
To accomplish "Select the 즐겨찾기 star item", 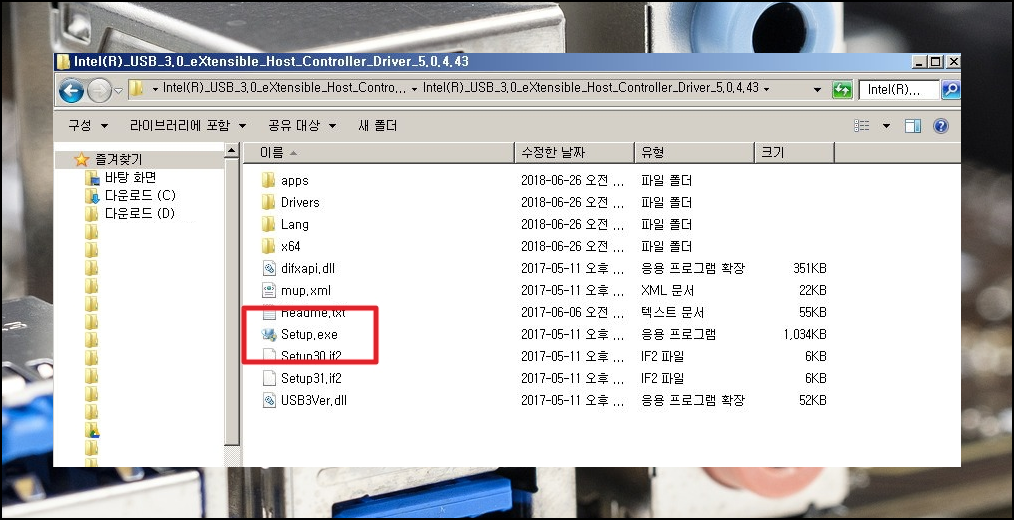I will (x=81, y=159).
